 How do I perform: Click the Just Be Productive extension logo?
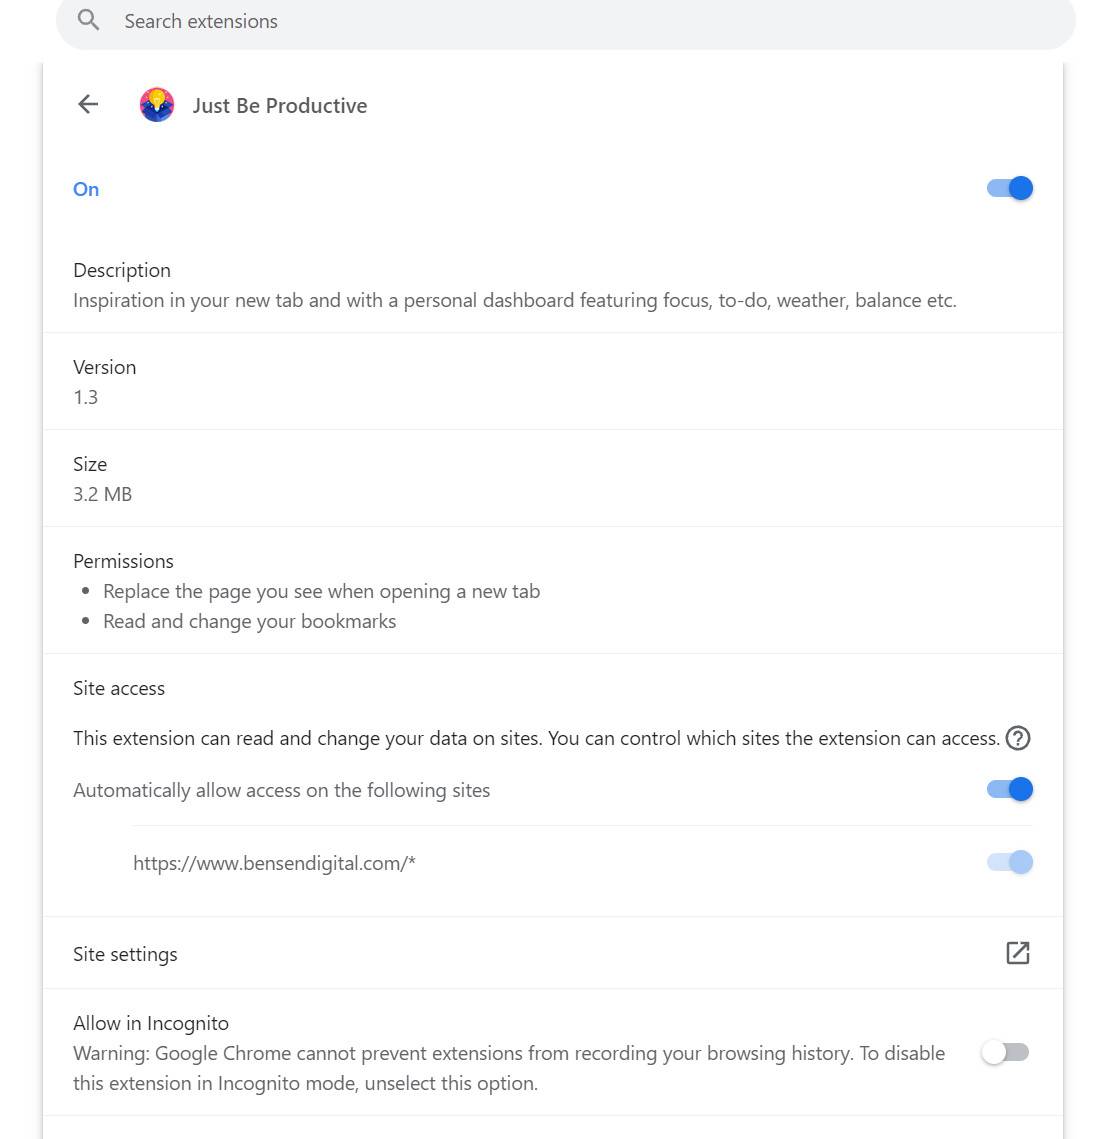(x=157, y=105)
